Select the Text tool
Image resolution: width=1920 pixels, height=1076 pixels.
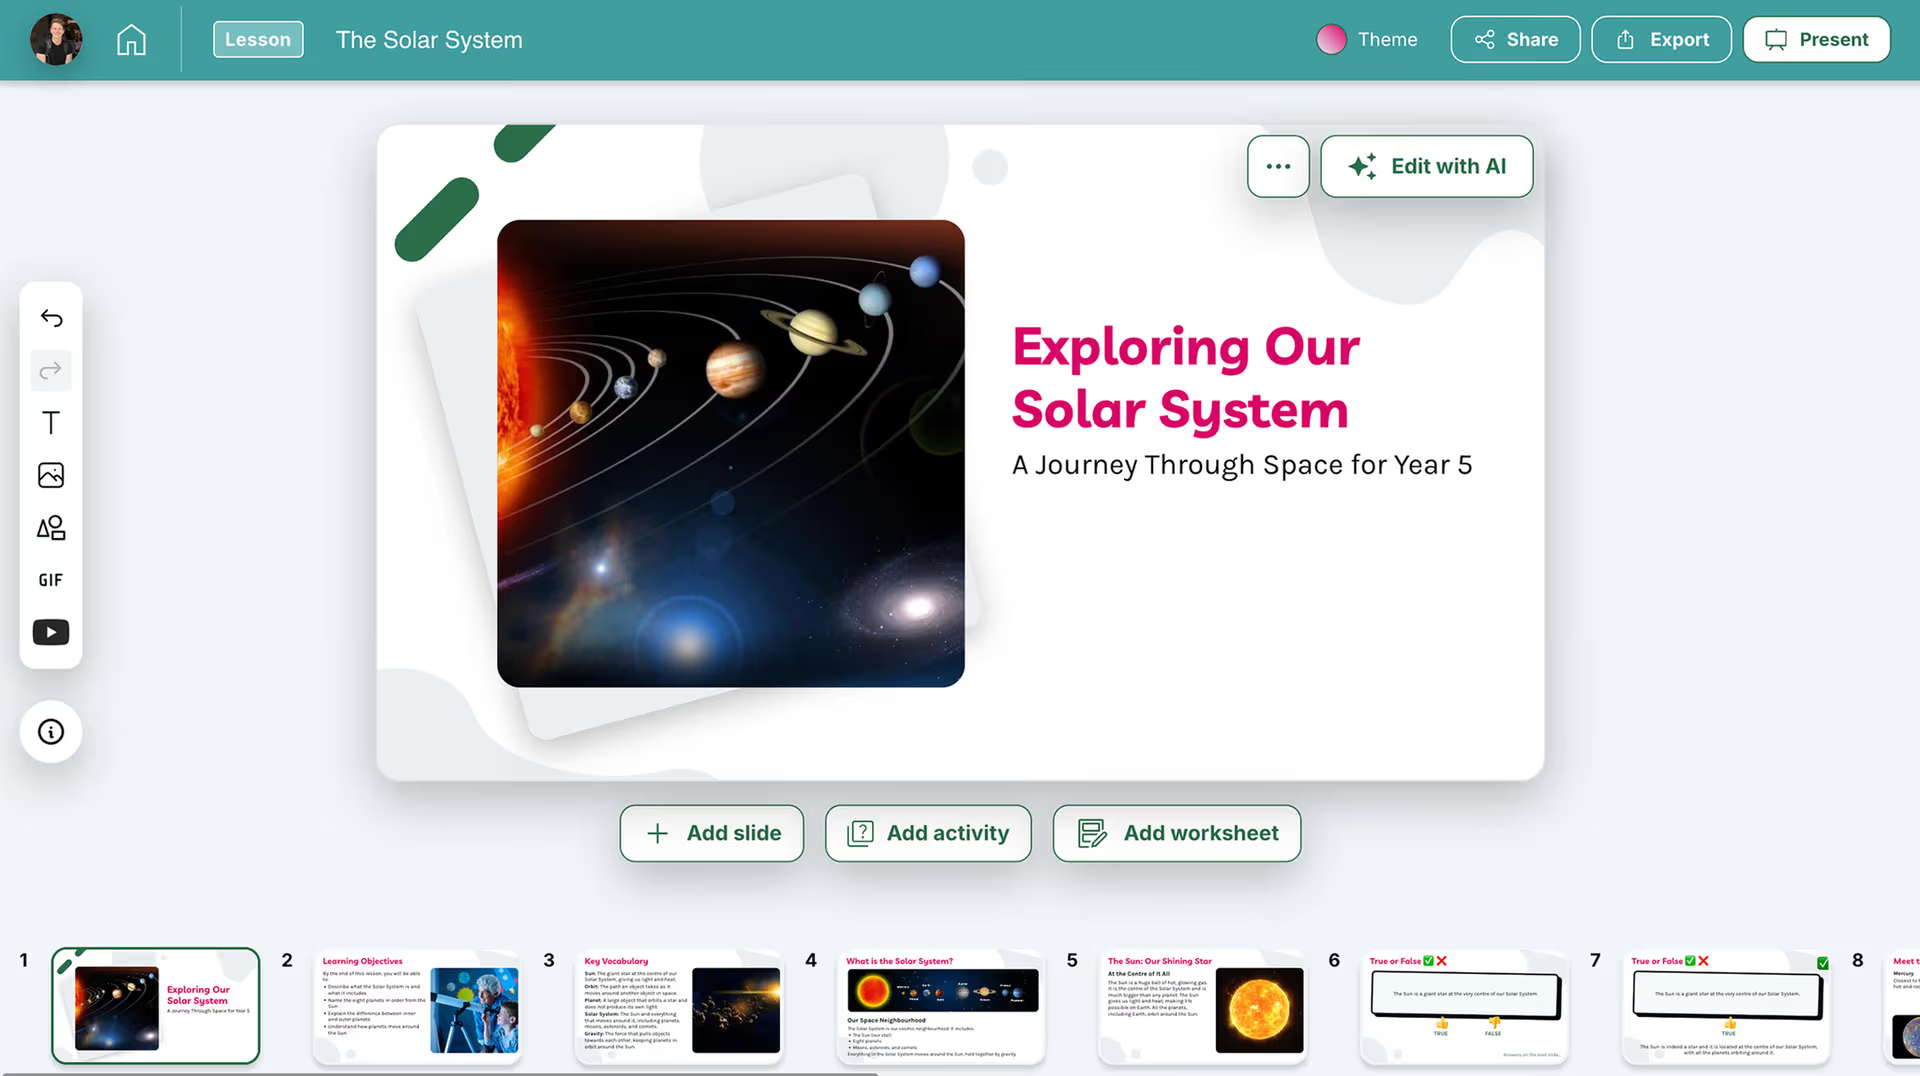pos(51,423)
